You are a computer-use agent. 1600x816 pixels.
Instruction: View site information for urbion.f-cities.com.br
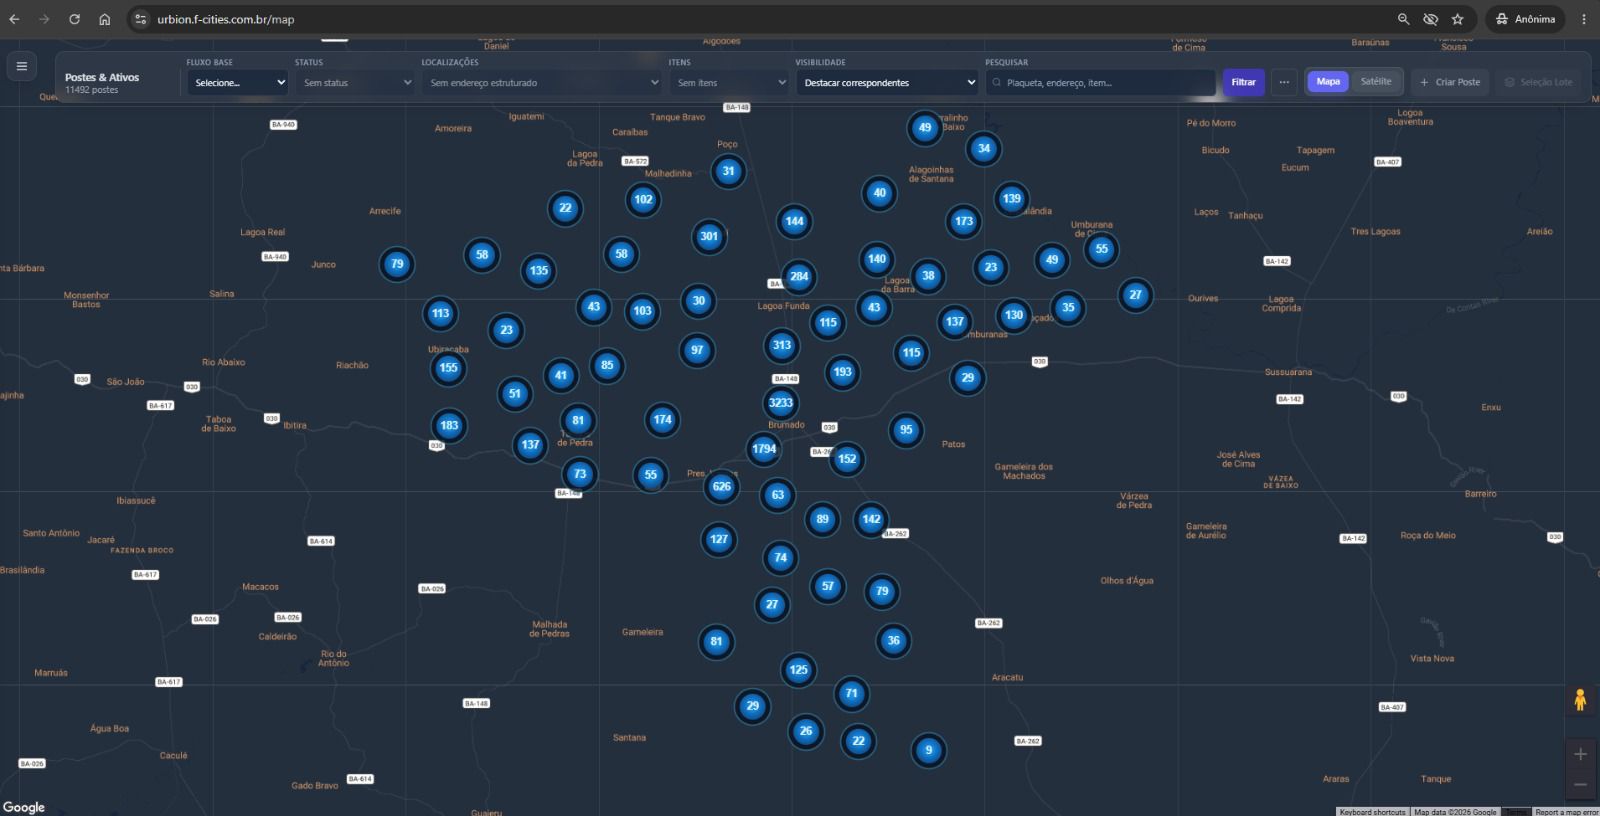141,19
